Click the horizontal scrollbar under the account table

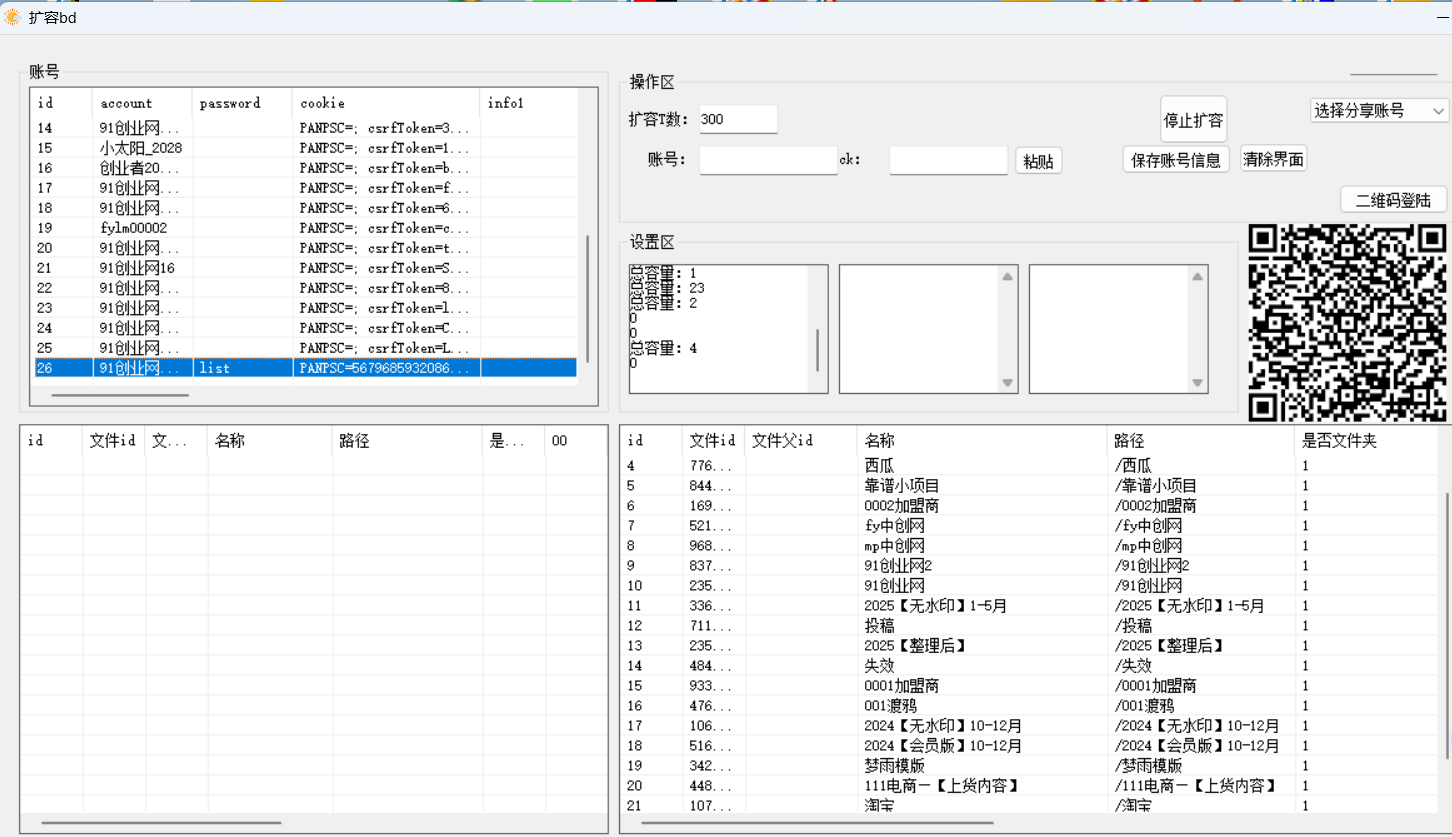coord(120,394)
